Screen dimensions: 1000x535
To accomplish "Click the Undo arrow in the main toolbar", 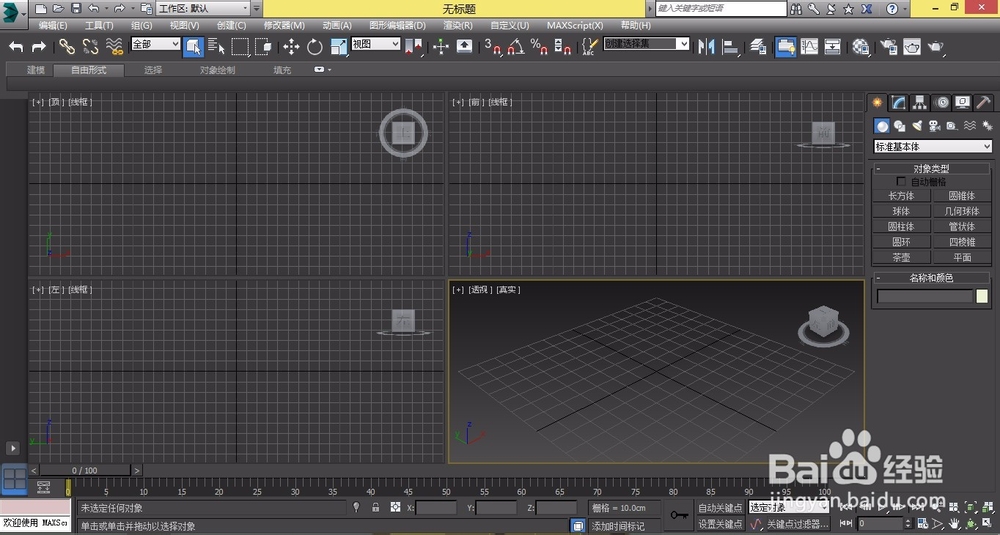I will pos(17,46).
